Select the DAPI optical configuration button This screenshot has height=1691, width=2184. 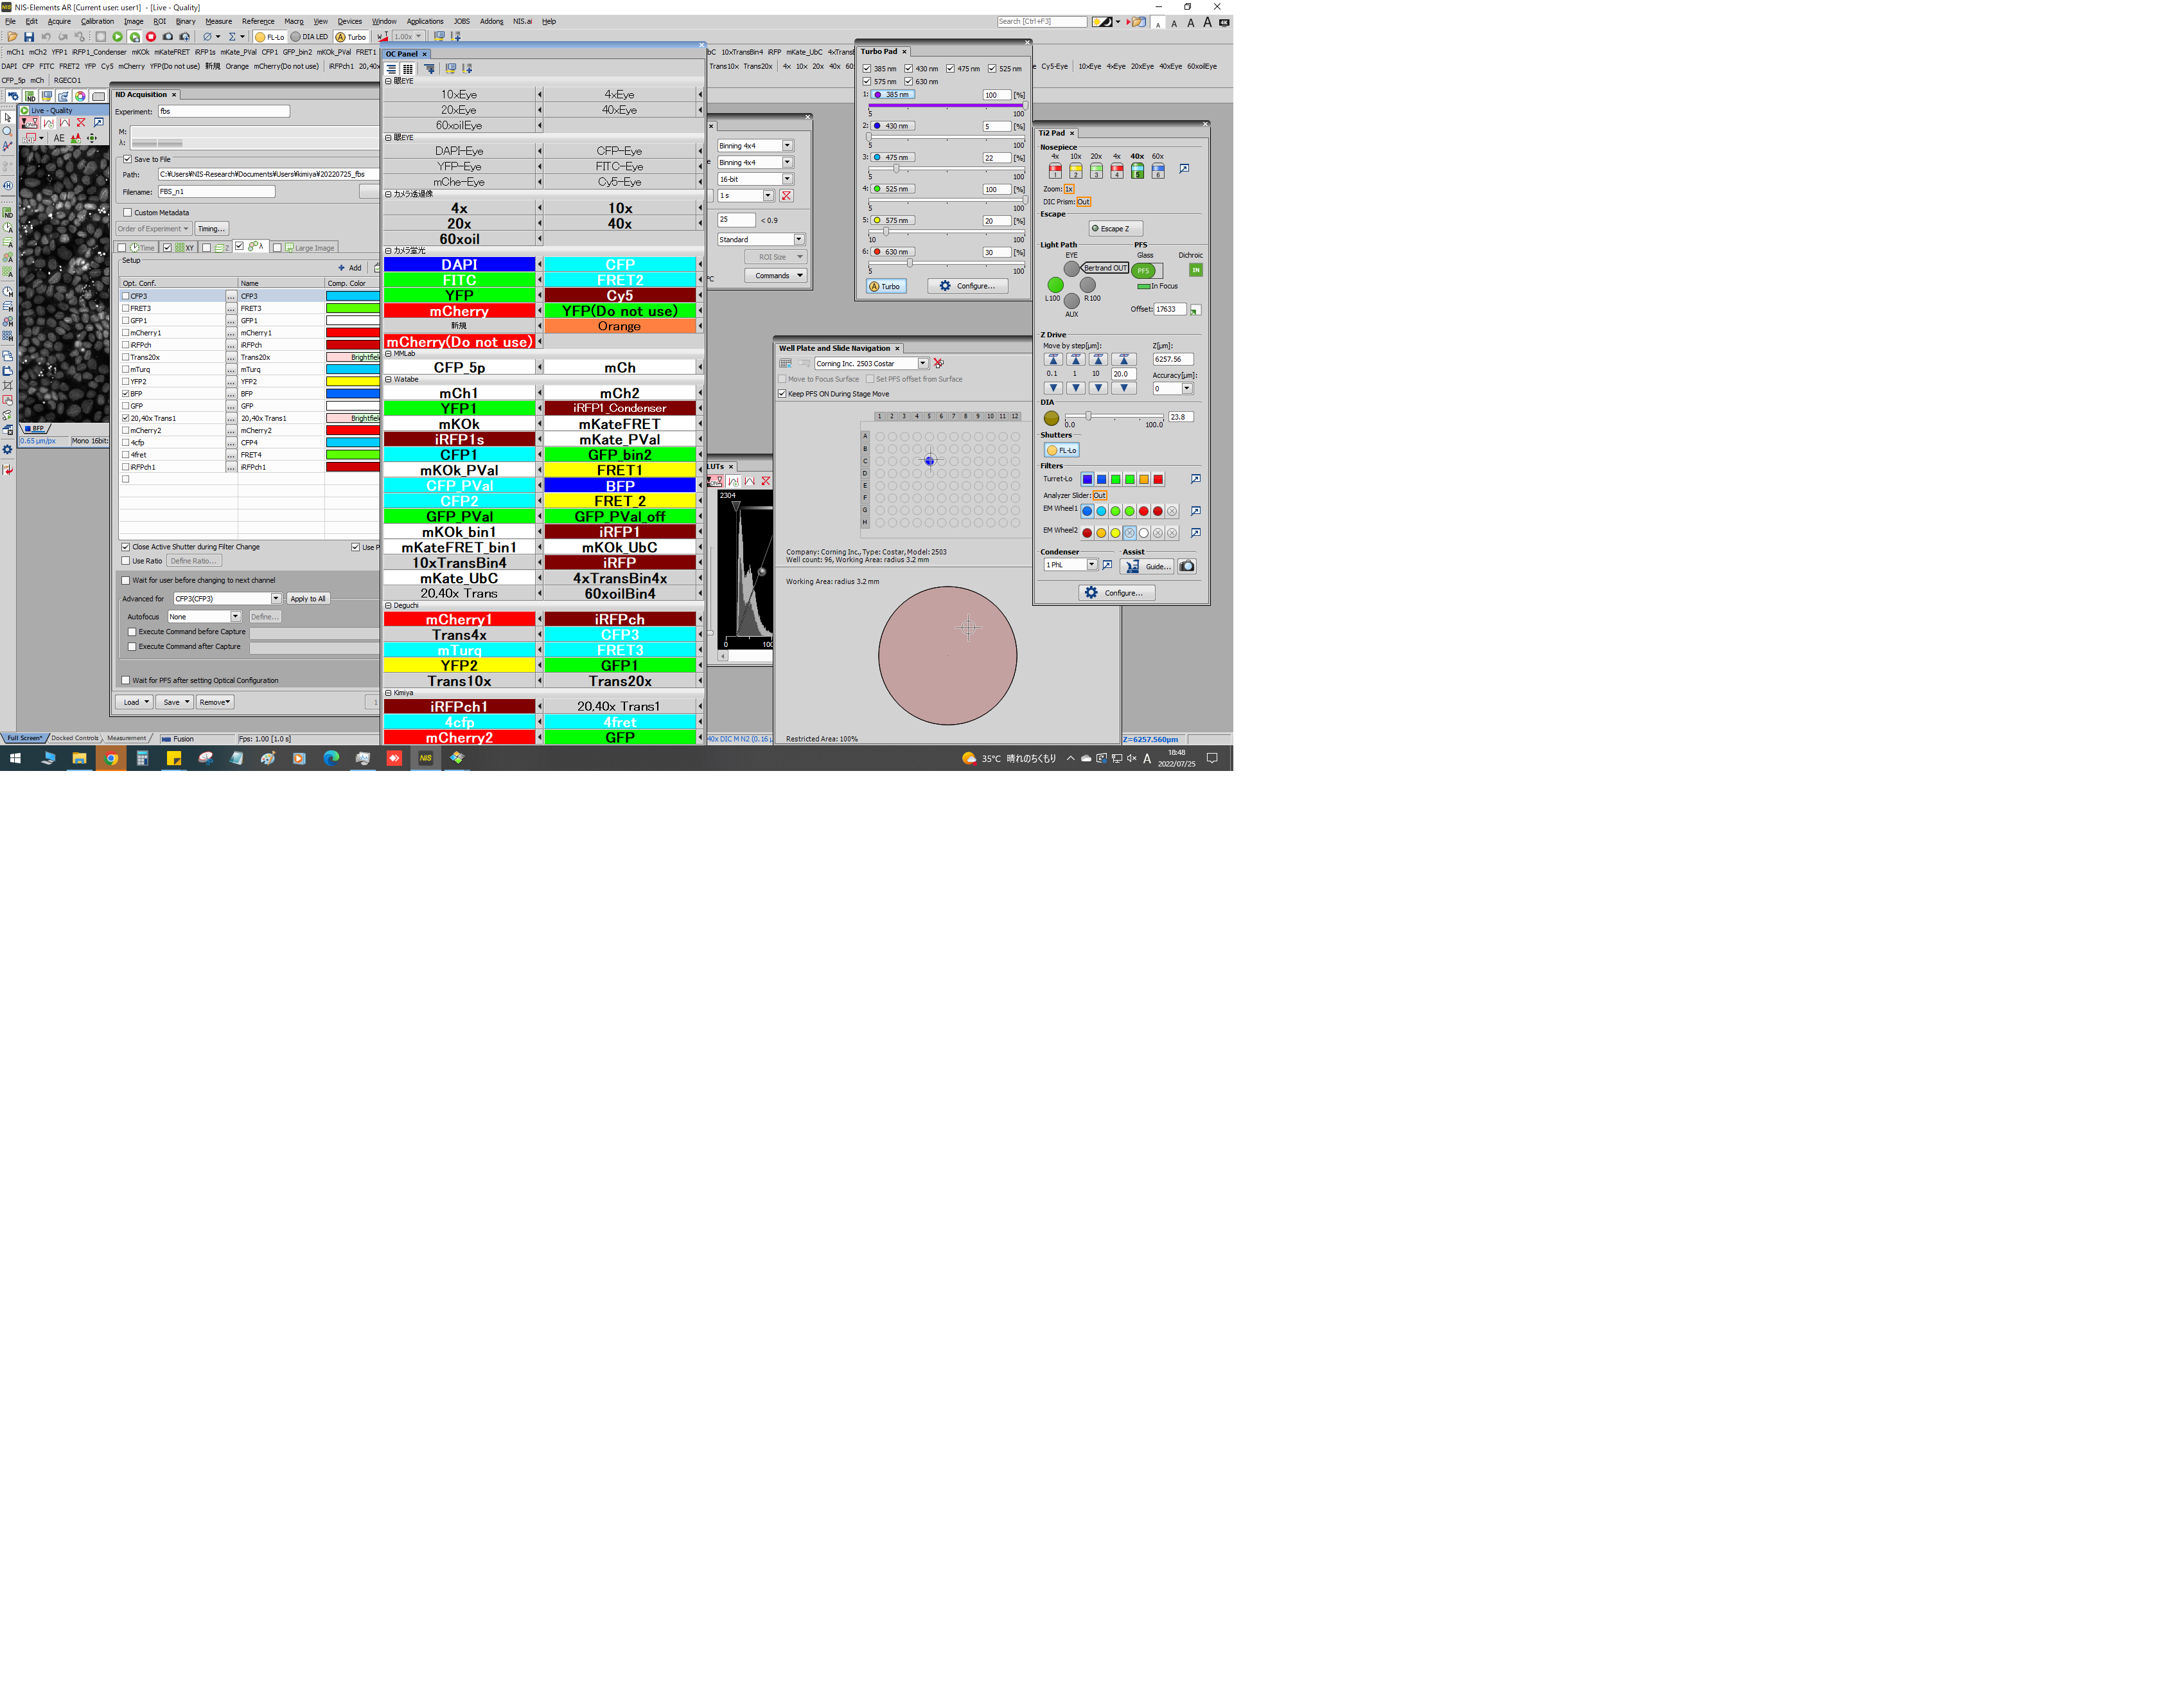459,265
